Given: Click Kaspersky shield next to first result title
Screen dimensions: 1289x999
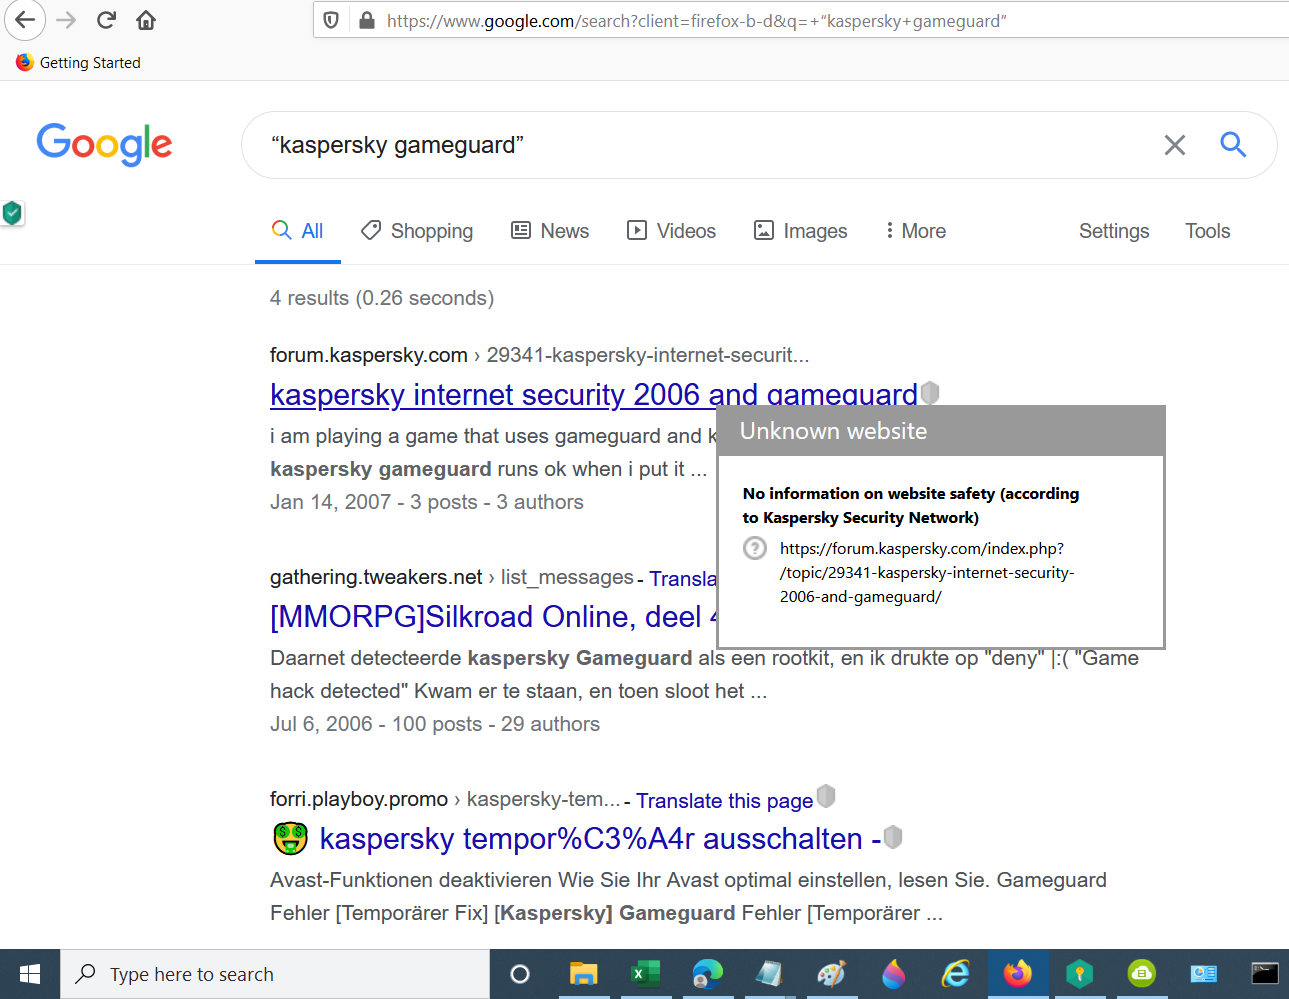Looking at the screenshot, I should [x=930, y=393].
